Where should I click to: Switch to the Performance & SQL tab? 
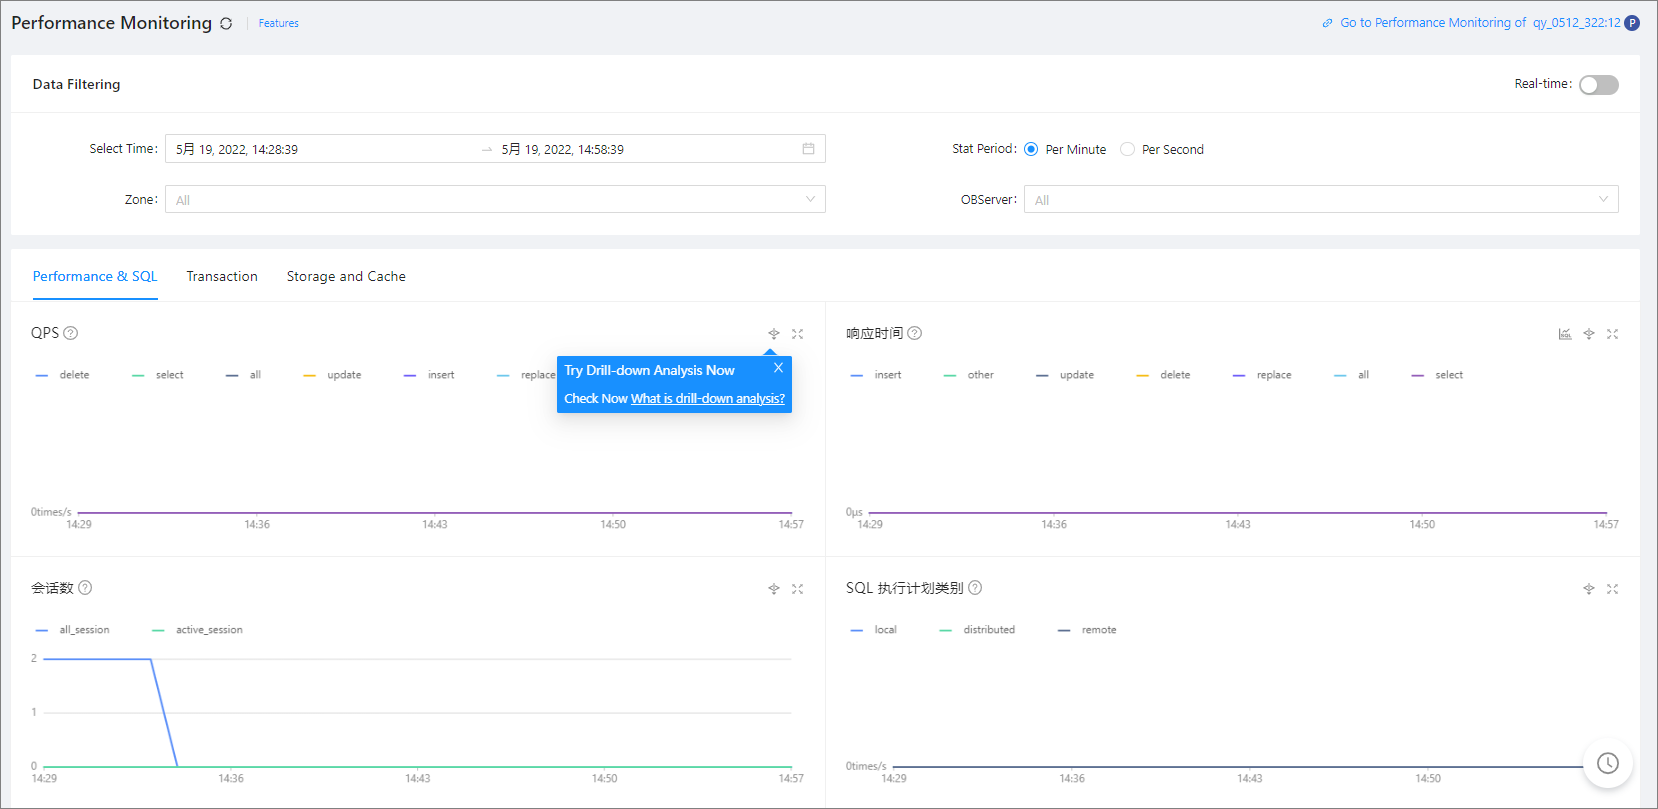click(x=95, y=276)
